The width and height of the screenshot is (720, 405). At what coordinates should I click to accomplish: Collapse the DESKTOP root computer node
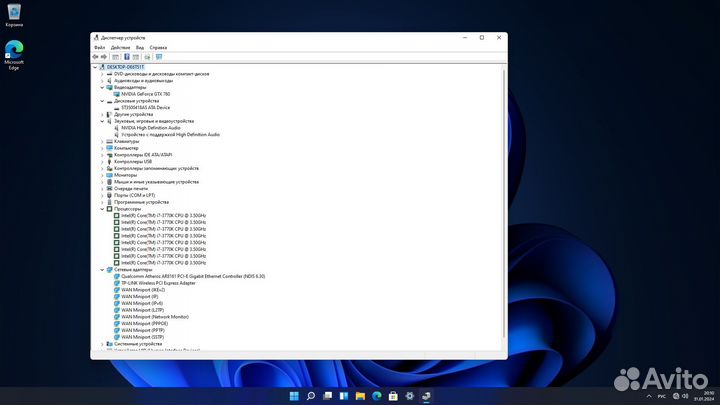[95, 67]
